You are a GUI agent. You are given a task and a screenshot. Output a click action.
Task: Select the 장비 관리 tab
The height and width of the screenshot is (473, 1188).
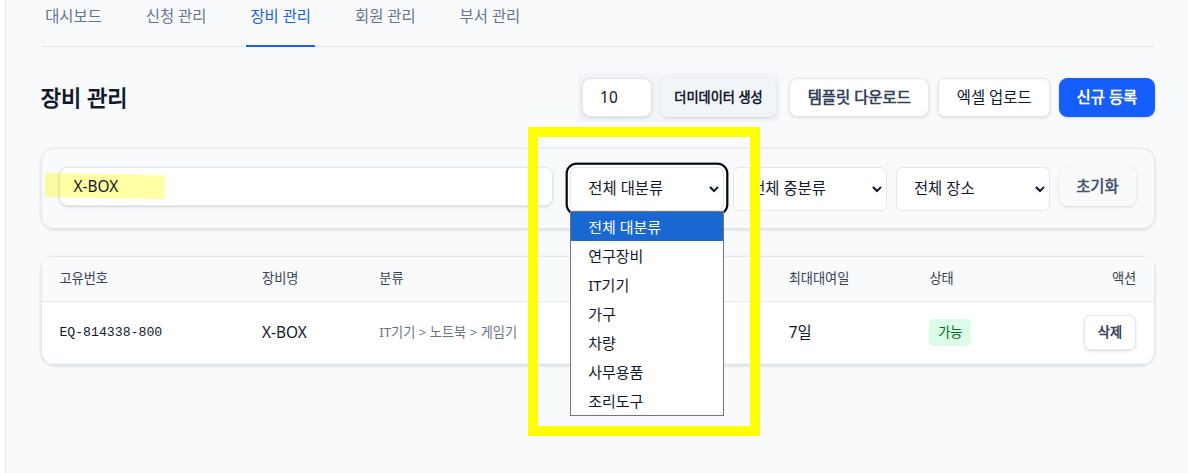tap(280, 16)
